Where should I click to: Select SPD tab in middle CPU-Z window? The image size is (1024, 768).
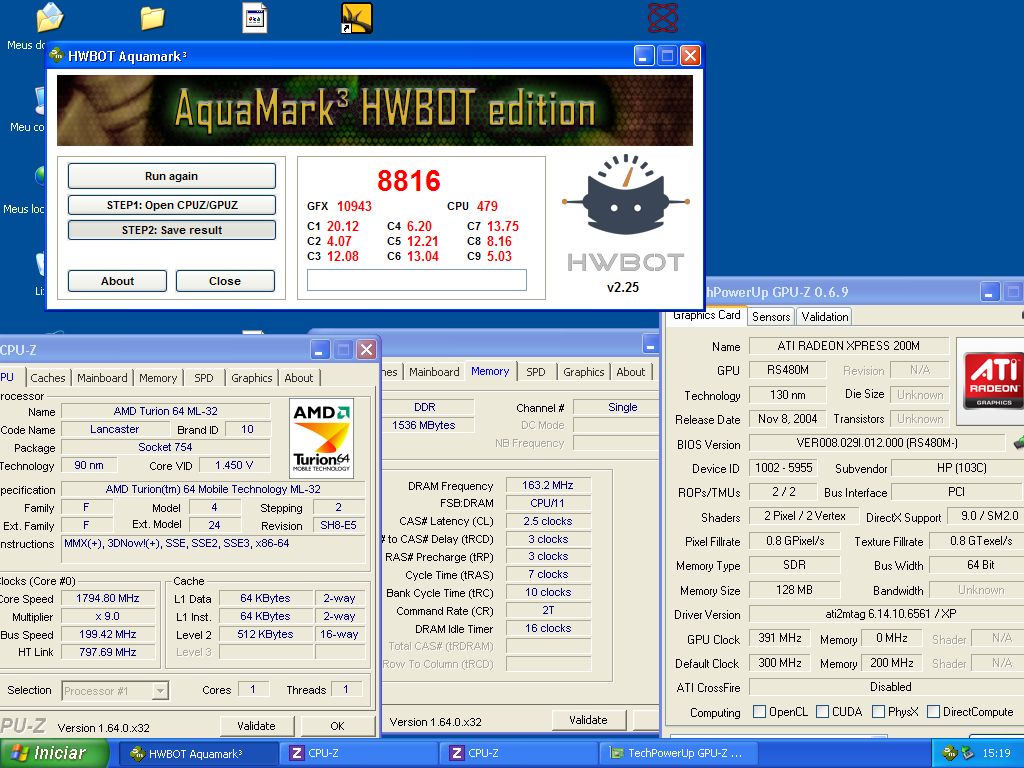[x=536, y=372]
